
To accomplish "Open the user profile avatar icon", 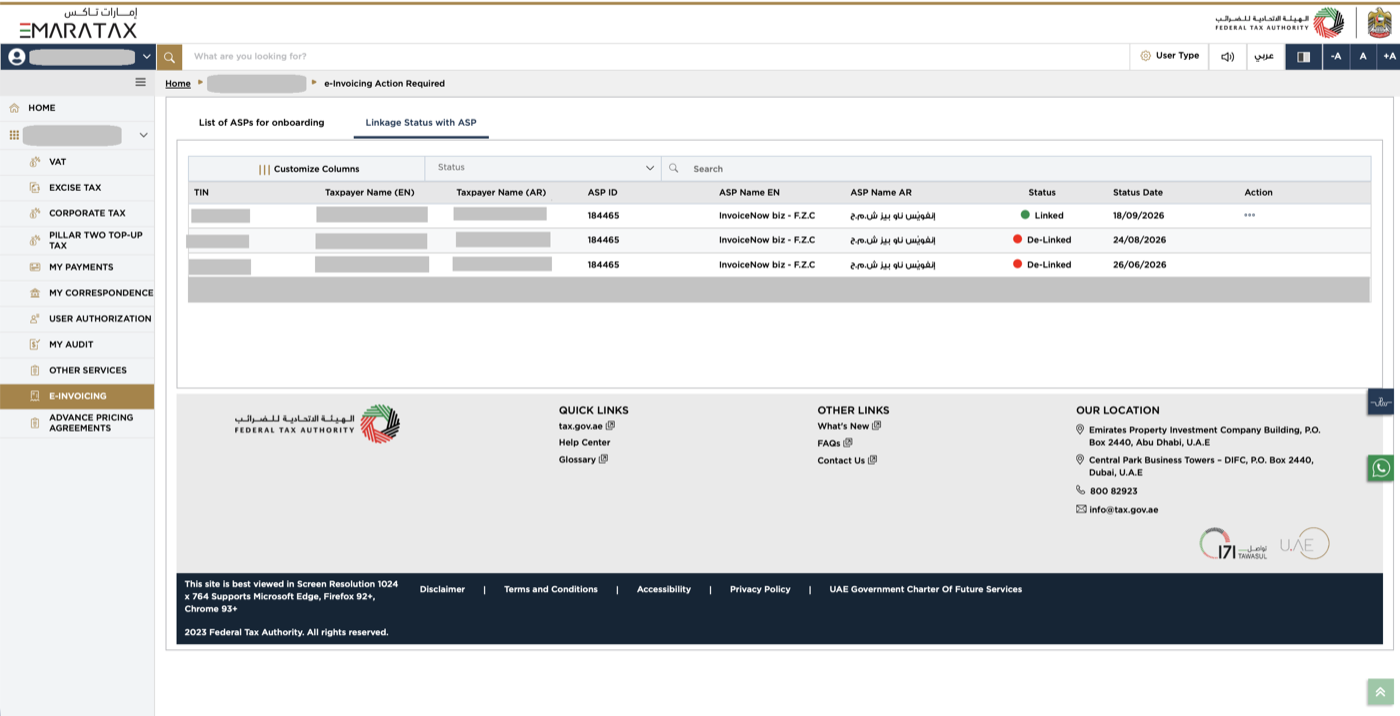I will click(x=16, y=57).
